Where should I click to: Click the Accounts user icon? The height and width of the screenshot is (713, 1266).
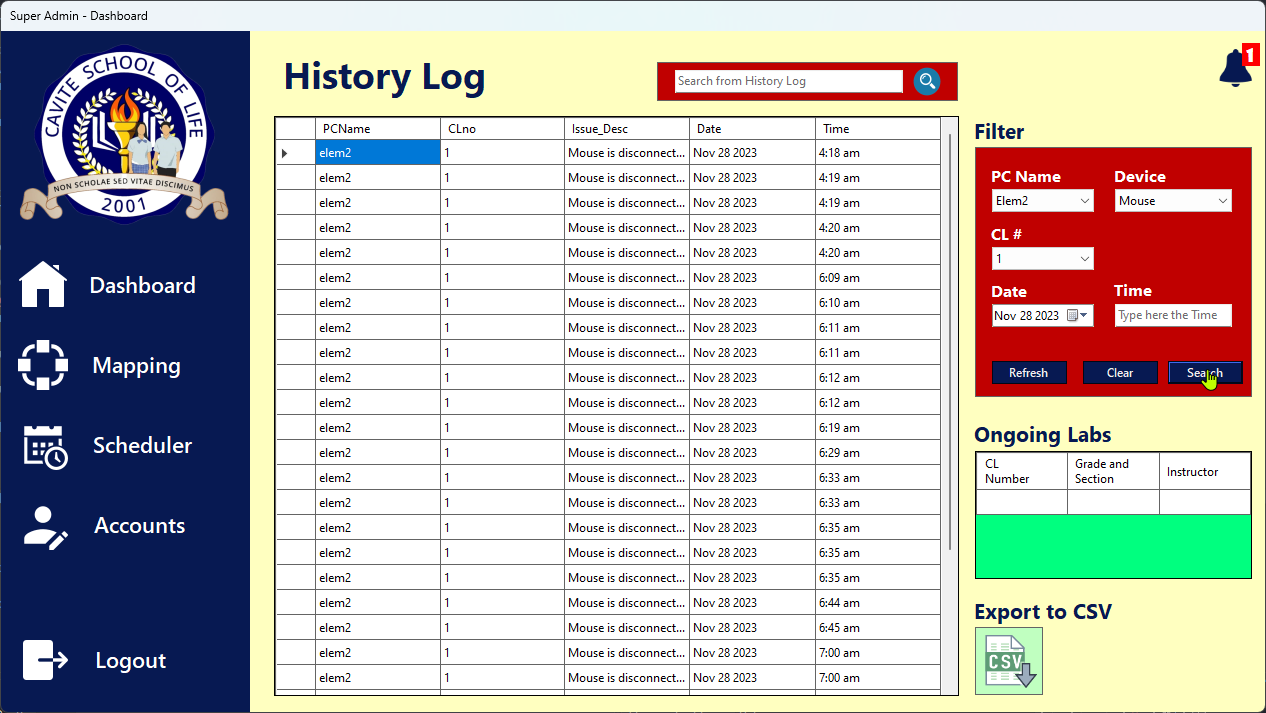point(45,526)
